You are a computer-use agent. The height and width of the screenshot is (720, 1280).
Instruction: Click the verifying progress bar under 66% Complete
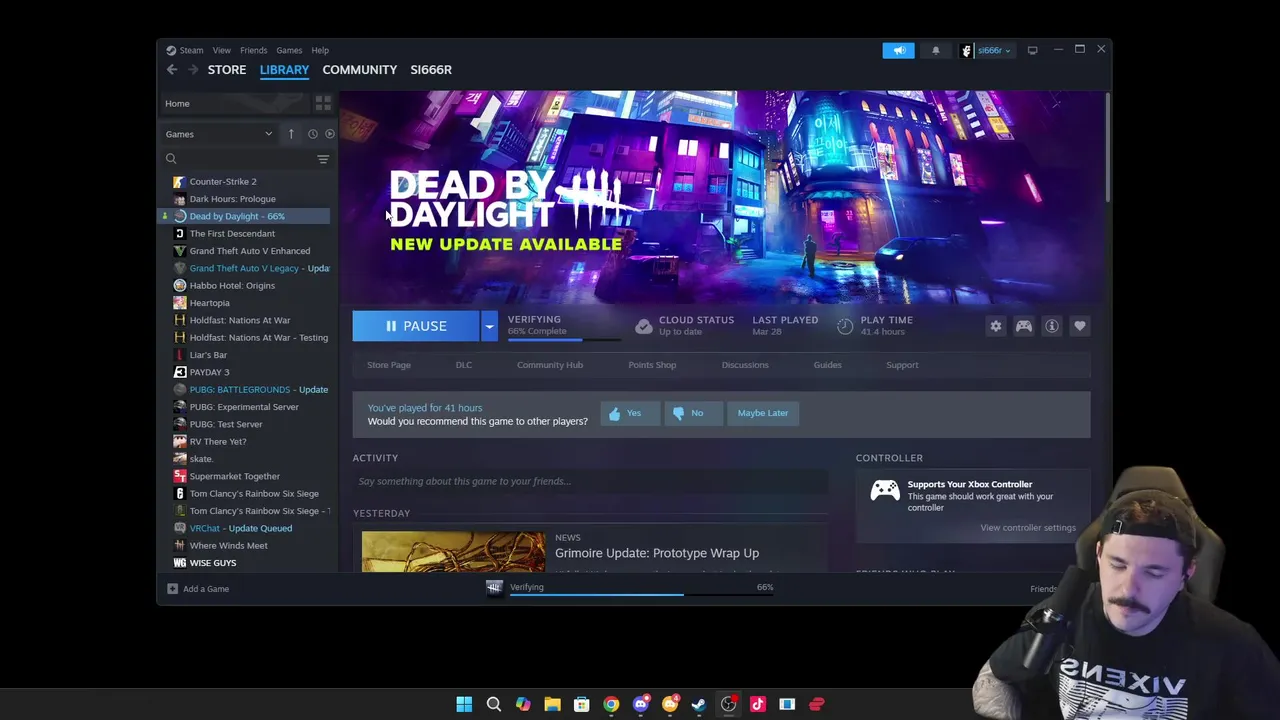[564, 340]
